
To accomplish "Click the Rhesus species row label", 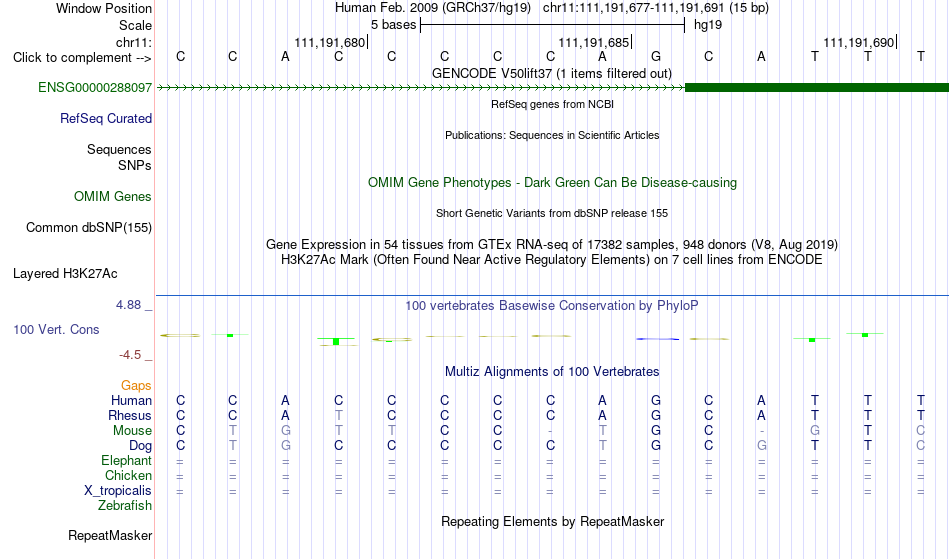I will pyautogui.click(x=130, y=415).
